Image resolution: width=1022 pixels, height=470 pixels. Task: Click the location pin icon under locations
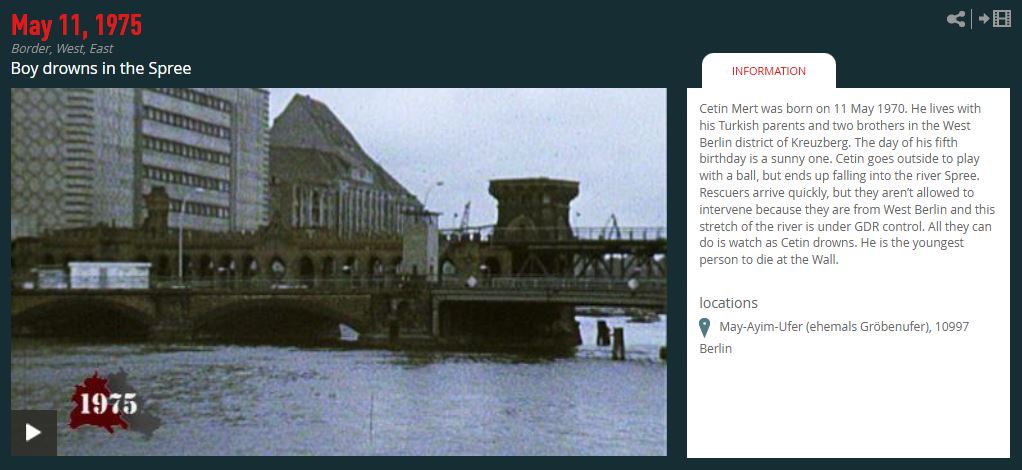click(x=705, y=327)
